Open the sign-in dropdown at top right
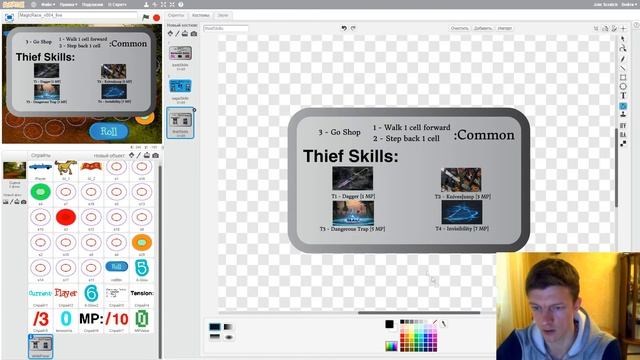 pyautogui.click(x=629, y=4)
